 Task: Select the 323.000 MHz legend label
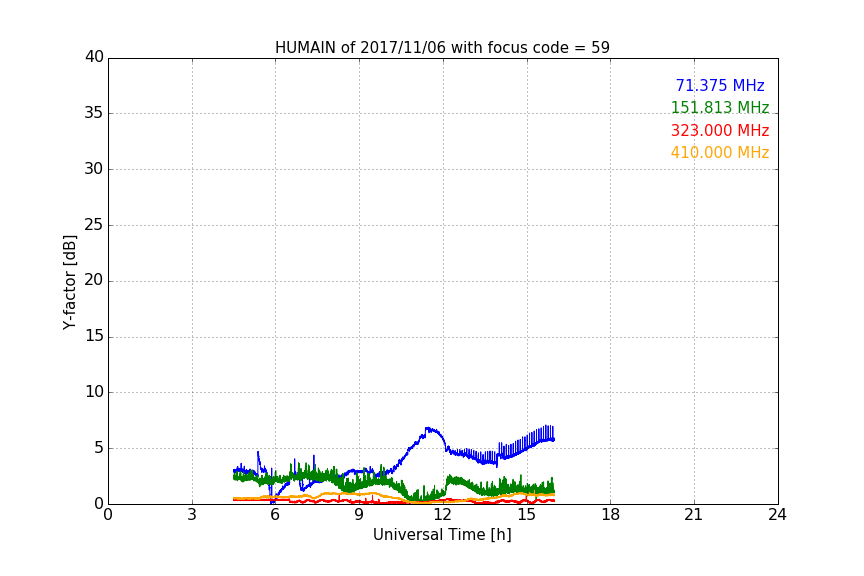point(720,131)
